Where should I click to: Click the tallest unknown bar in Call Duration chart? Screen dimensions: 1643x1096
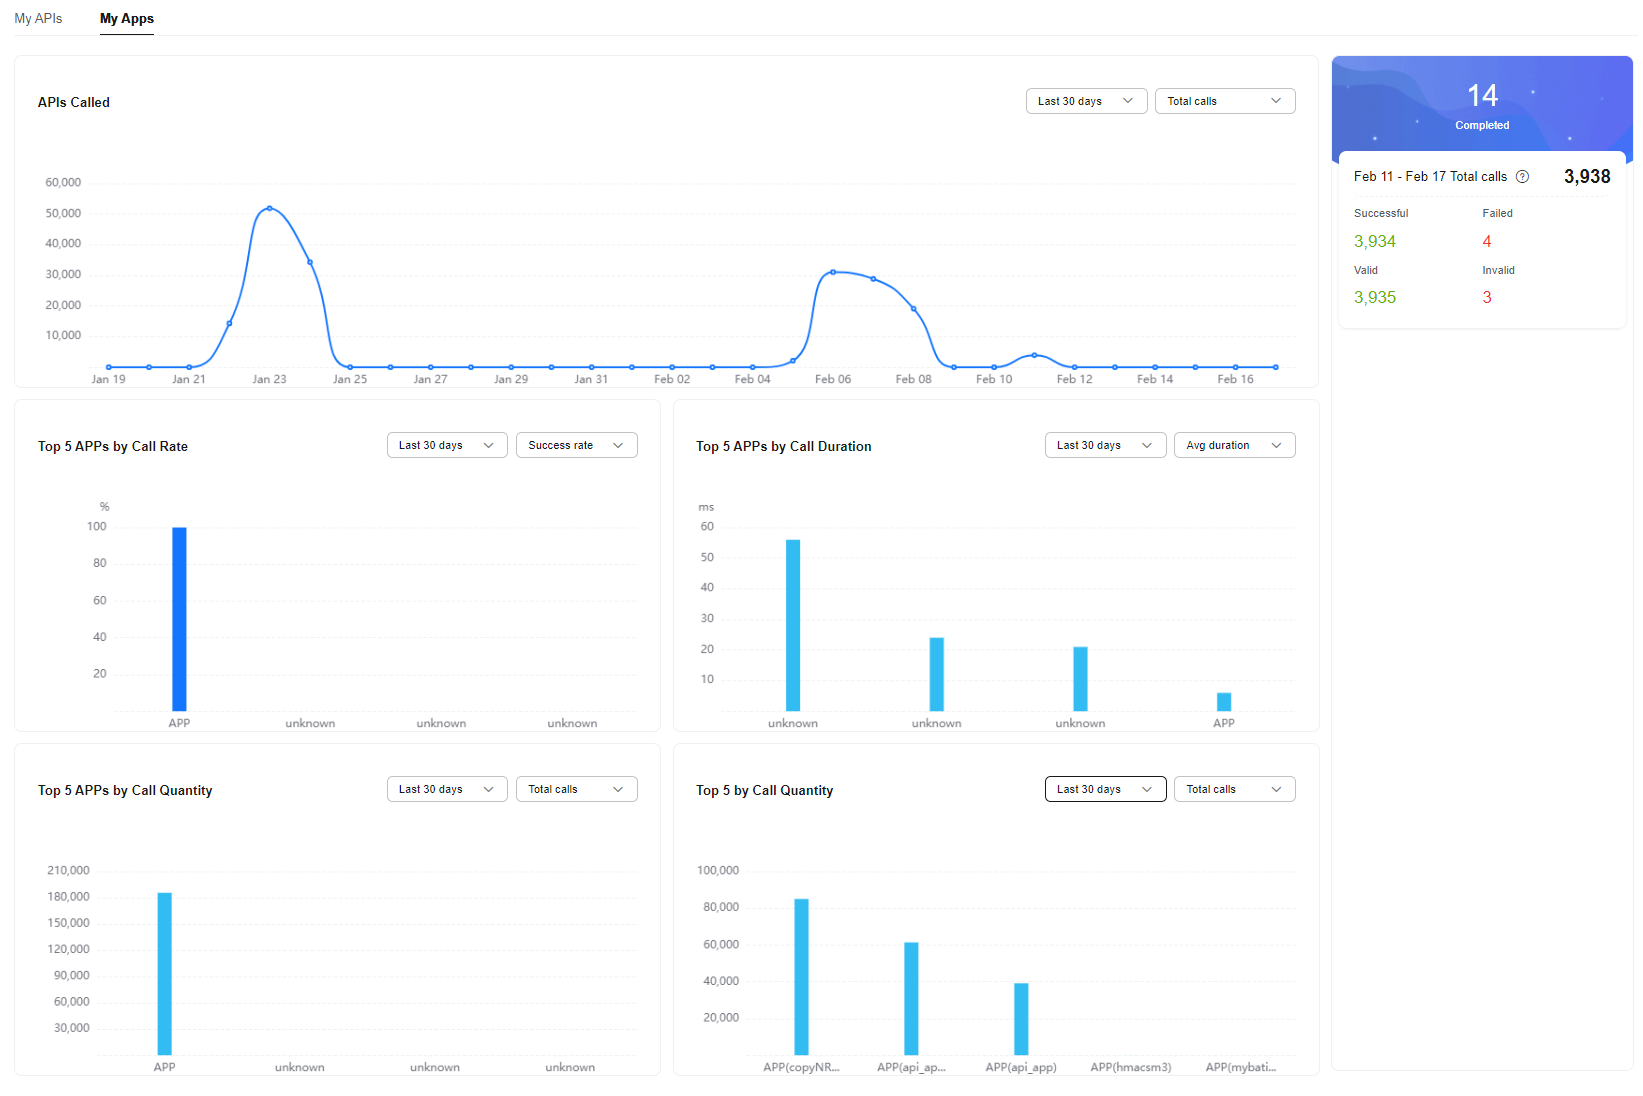pos(793,625)
